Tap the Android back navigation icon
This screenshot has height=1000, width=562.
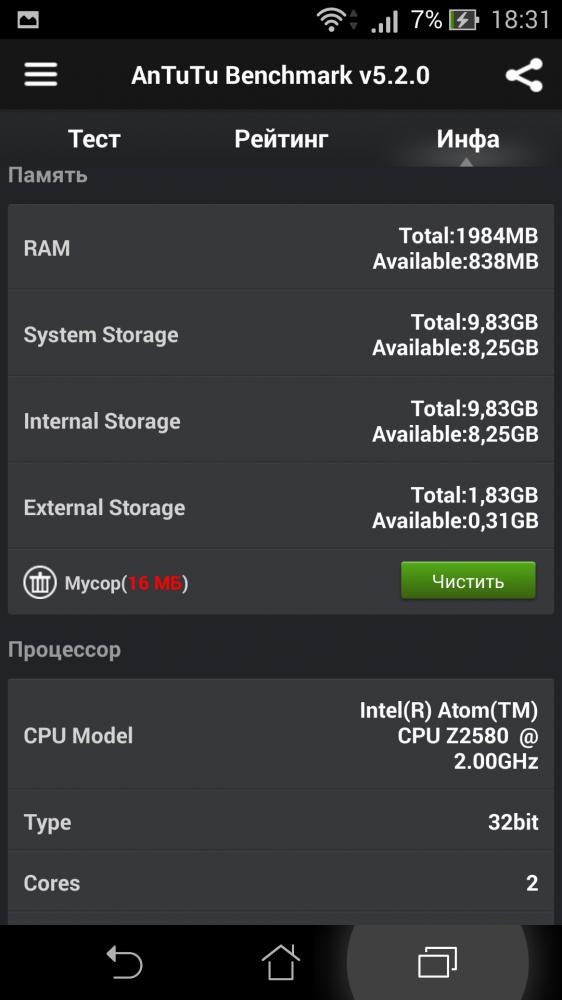[x=124, y=962]
